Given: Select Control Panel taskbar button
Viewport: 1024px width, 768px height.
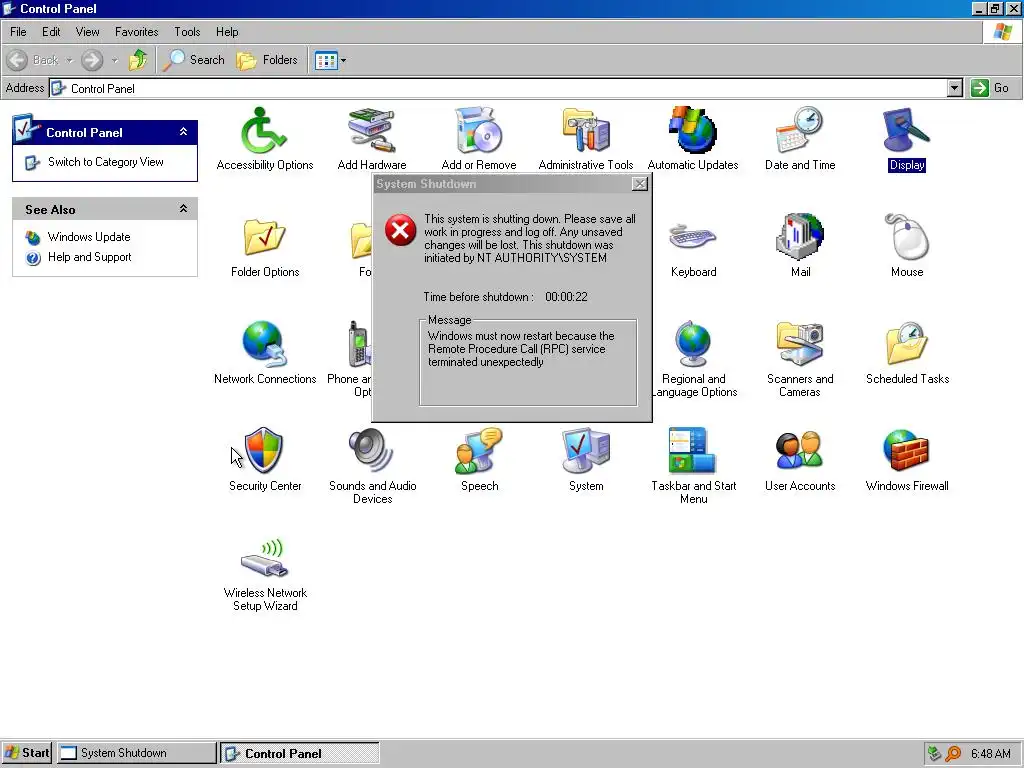Looking at the screenshot, I should pos(300,753).
